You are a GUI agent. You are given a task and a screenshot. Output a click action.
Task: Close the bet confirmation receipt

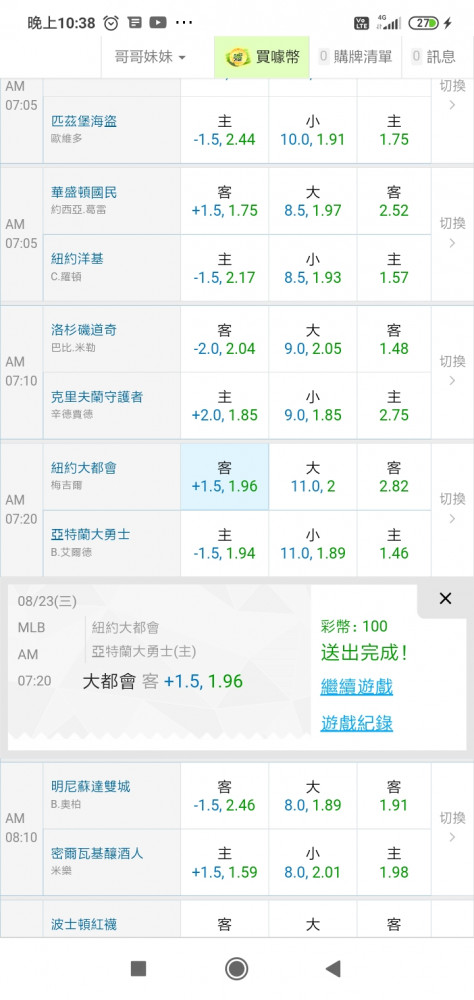tap(445, 598)
